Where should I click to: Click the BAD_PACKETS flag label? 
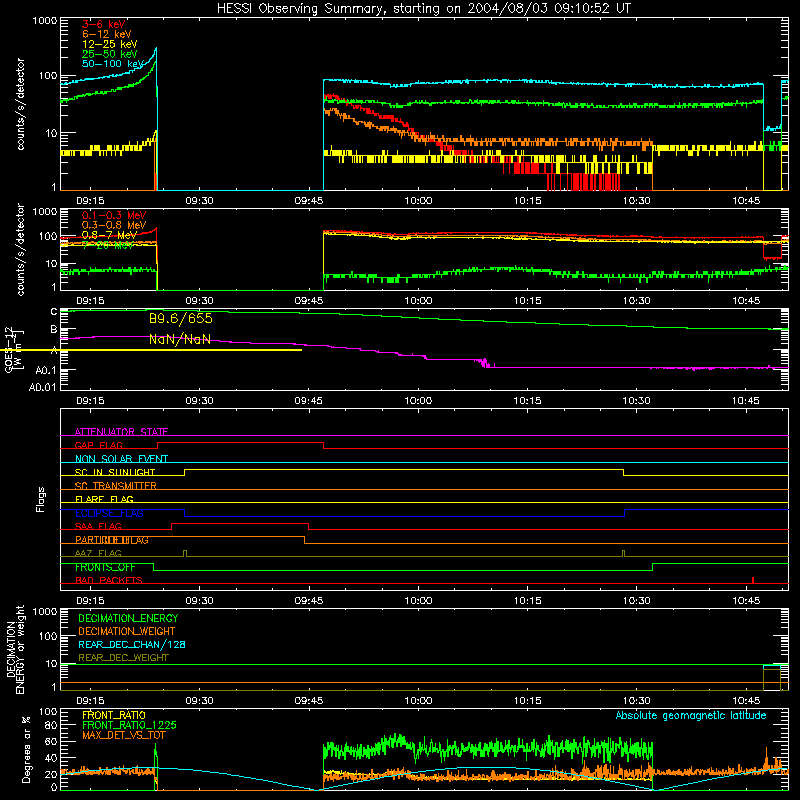pos(109,580)
